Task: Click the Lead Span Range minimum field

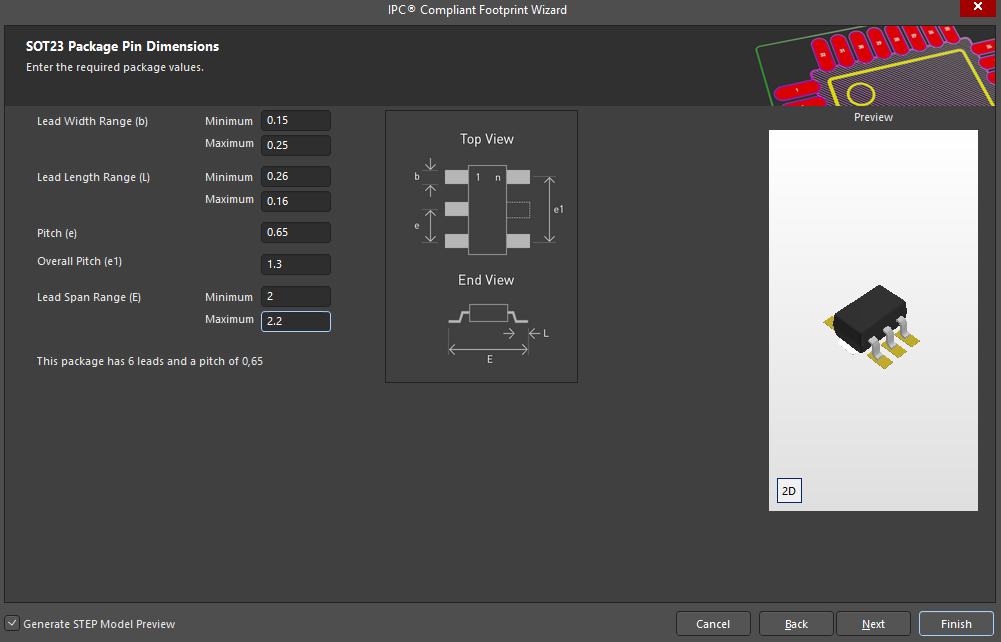Action: click(295, 297)
